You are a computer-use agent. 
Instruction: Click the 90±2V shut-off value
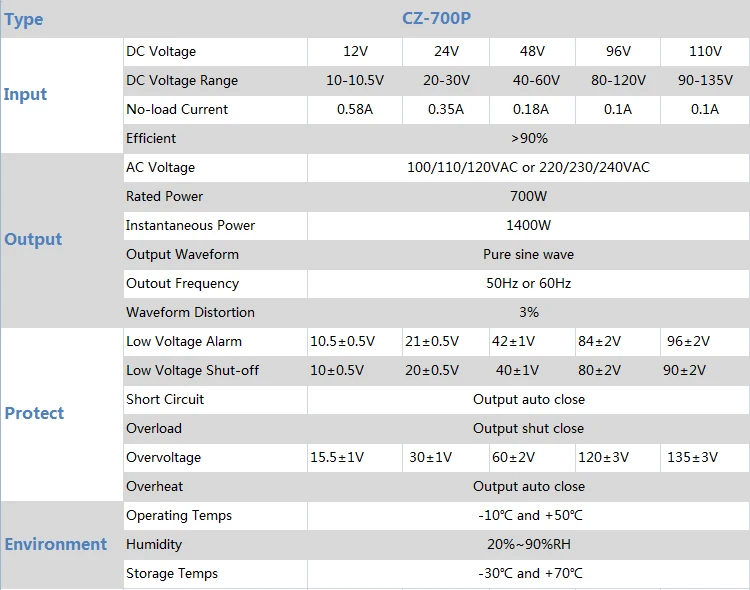684,370
